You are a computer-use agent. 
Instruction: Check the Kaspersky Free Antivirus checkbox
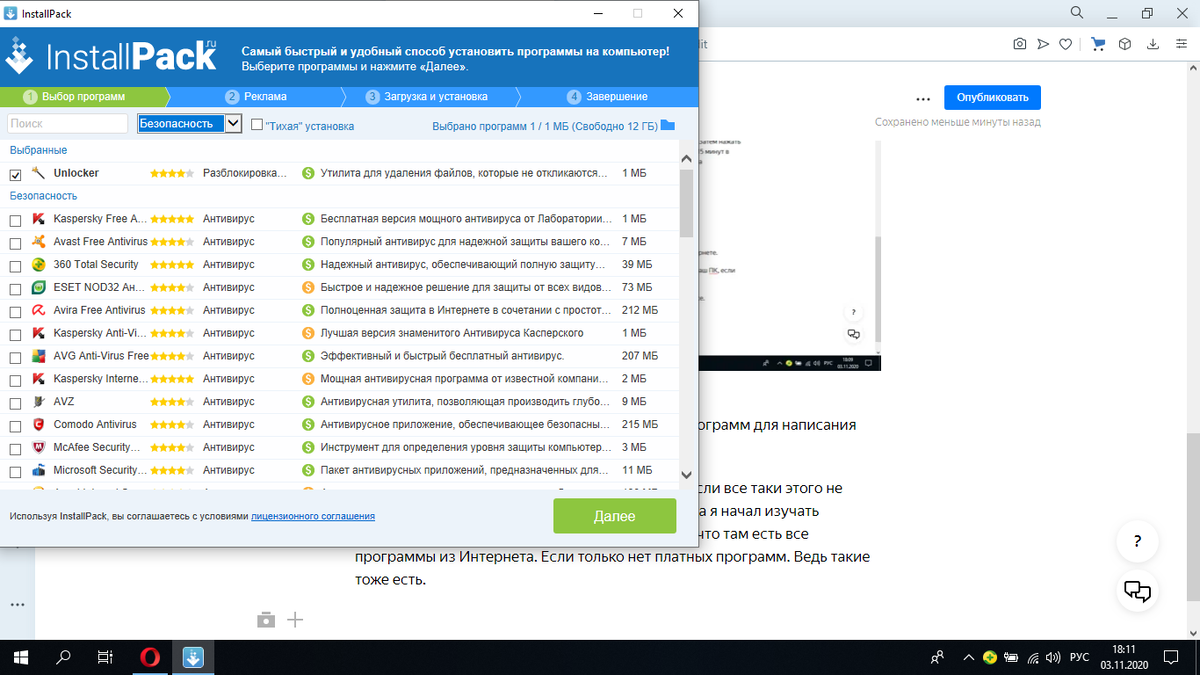(15, 219)
